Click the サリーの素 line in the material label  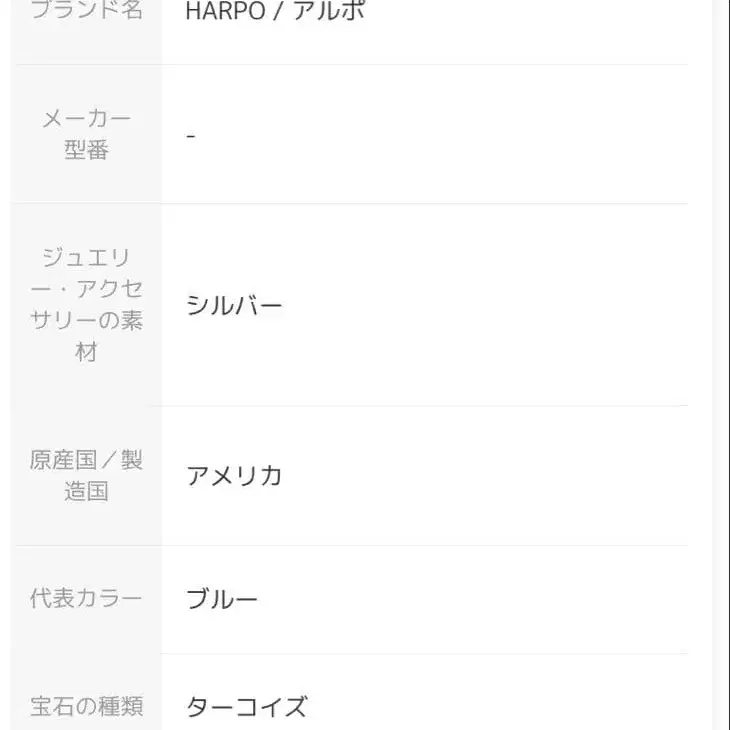tap(86, 321)
